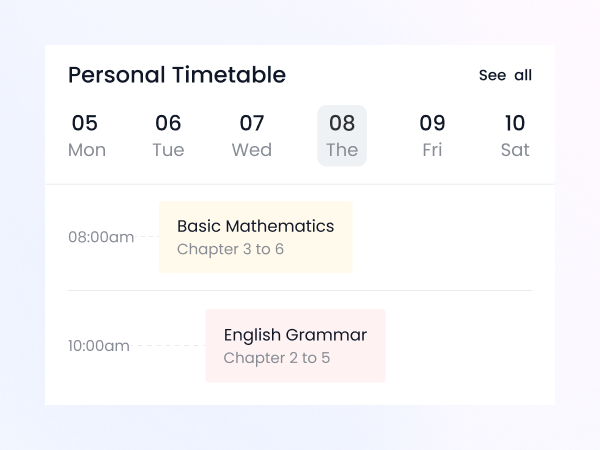The width and height of the screenshot is (600, 450).
Task: Click the Wed day label
Action: pyautogui.click(x=252, y=150)
